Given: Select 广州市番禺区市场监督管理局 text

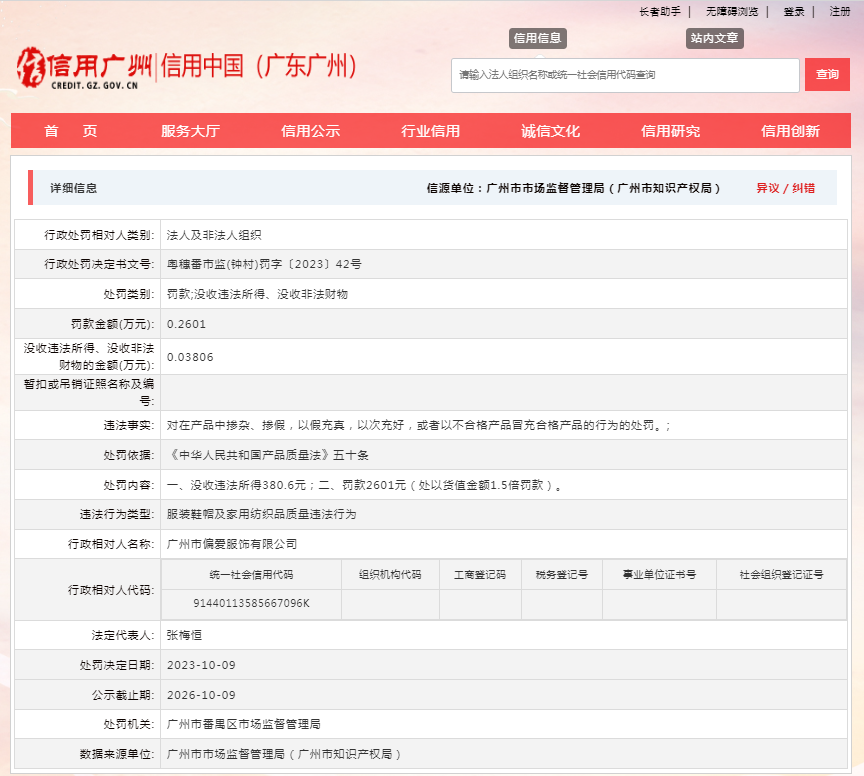Looking at the screenshot, I should tap(244, 724).
